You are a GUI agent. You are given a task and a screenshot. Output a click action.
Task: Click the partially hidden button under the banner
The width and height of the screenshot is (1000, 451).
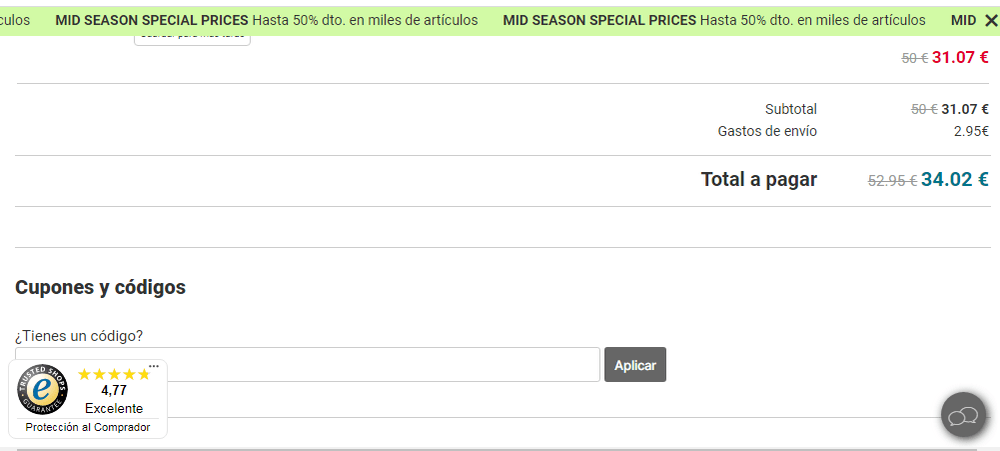click(192, 40)
